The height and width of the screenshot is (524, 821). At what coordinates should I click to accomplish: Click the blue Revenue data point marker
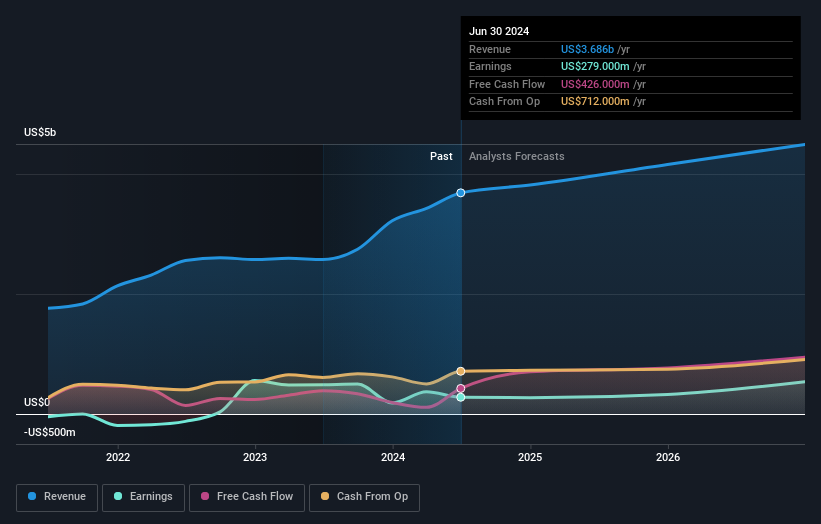pyautogui.click(x=461, y=193)
